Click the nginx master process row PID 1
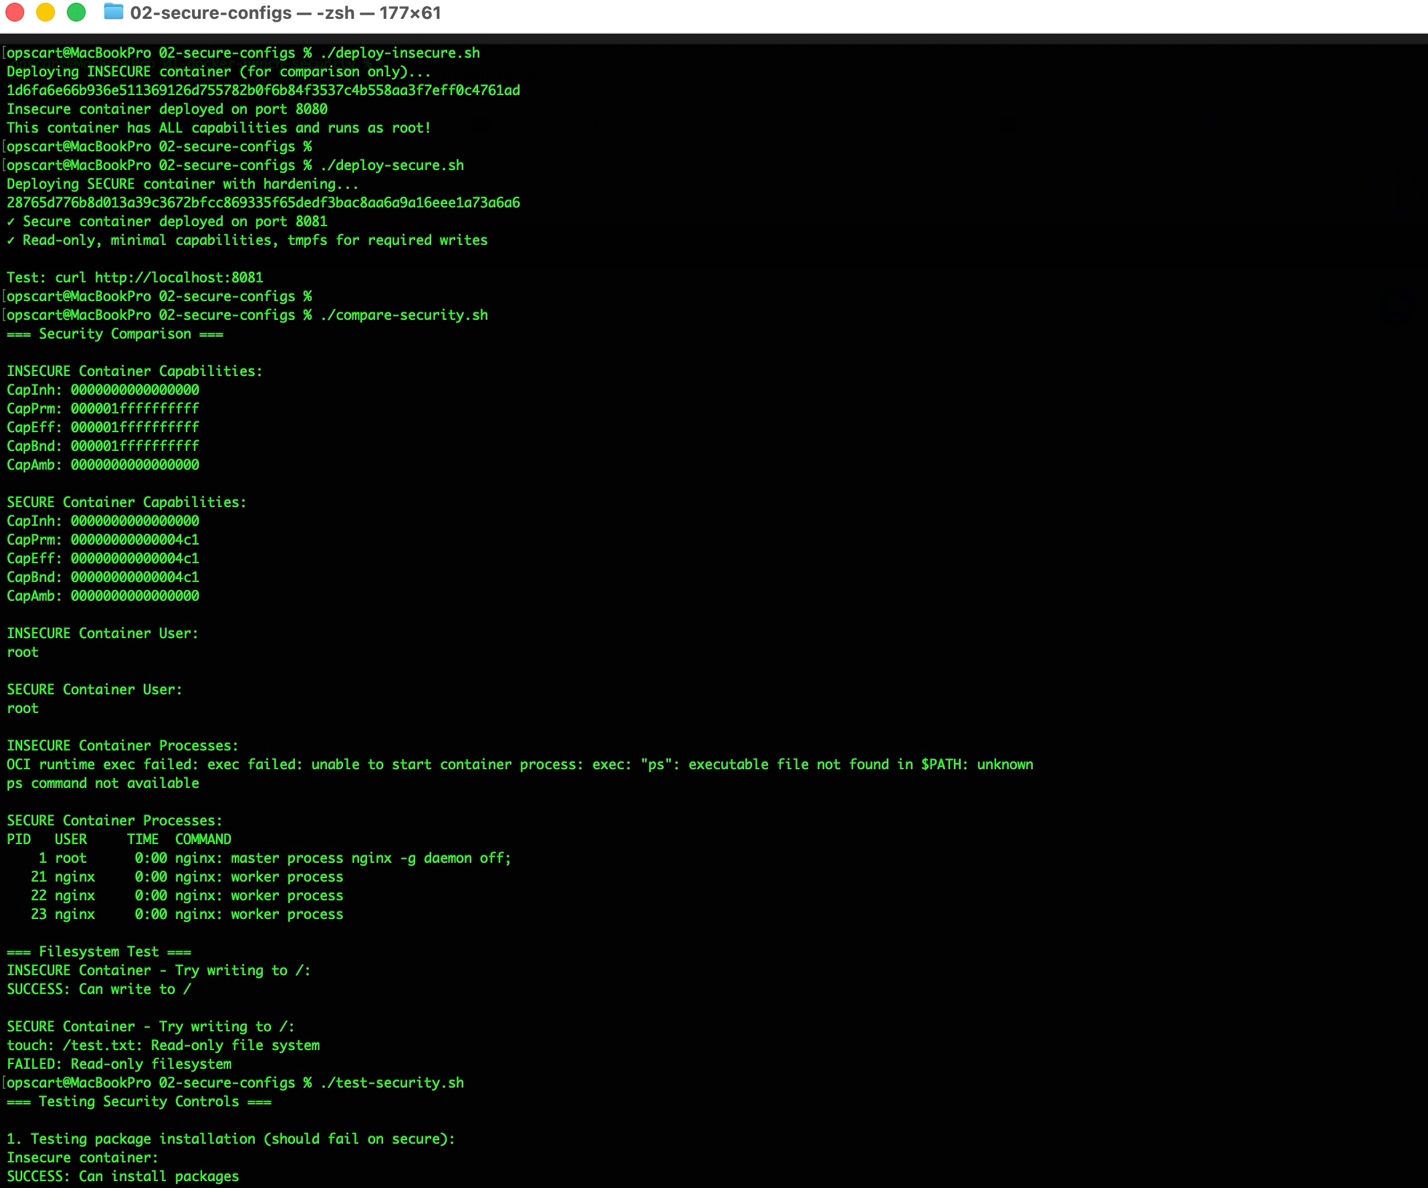The height and width of the screenshot is (1188, 1428). (x=274, y=858)
